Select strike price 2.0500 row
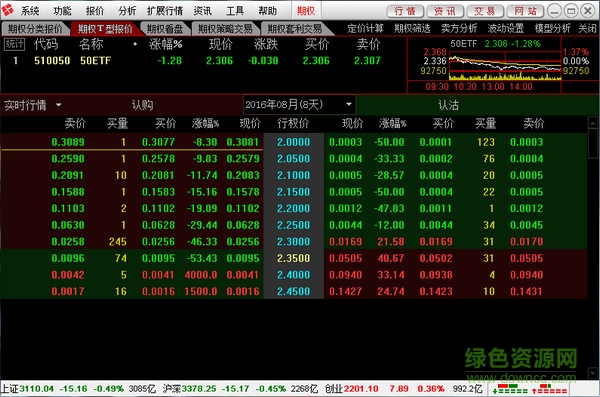 click(x=293, y=158)
